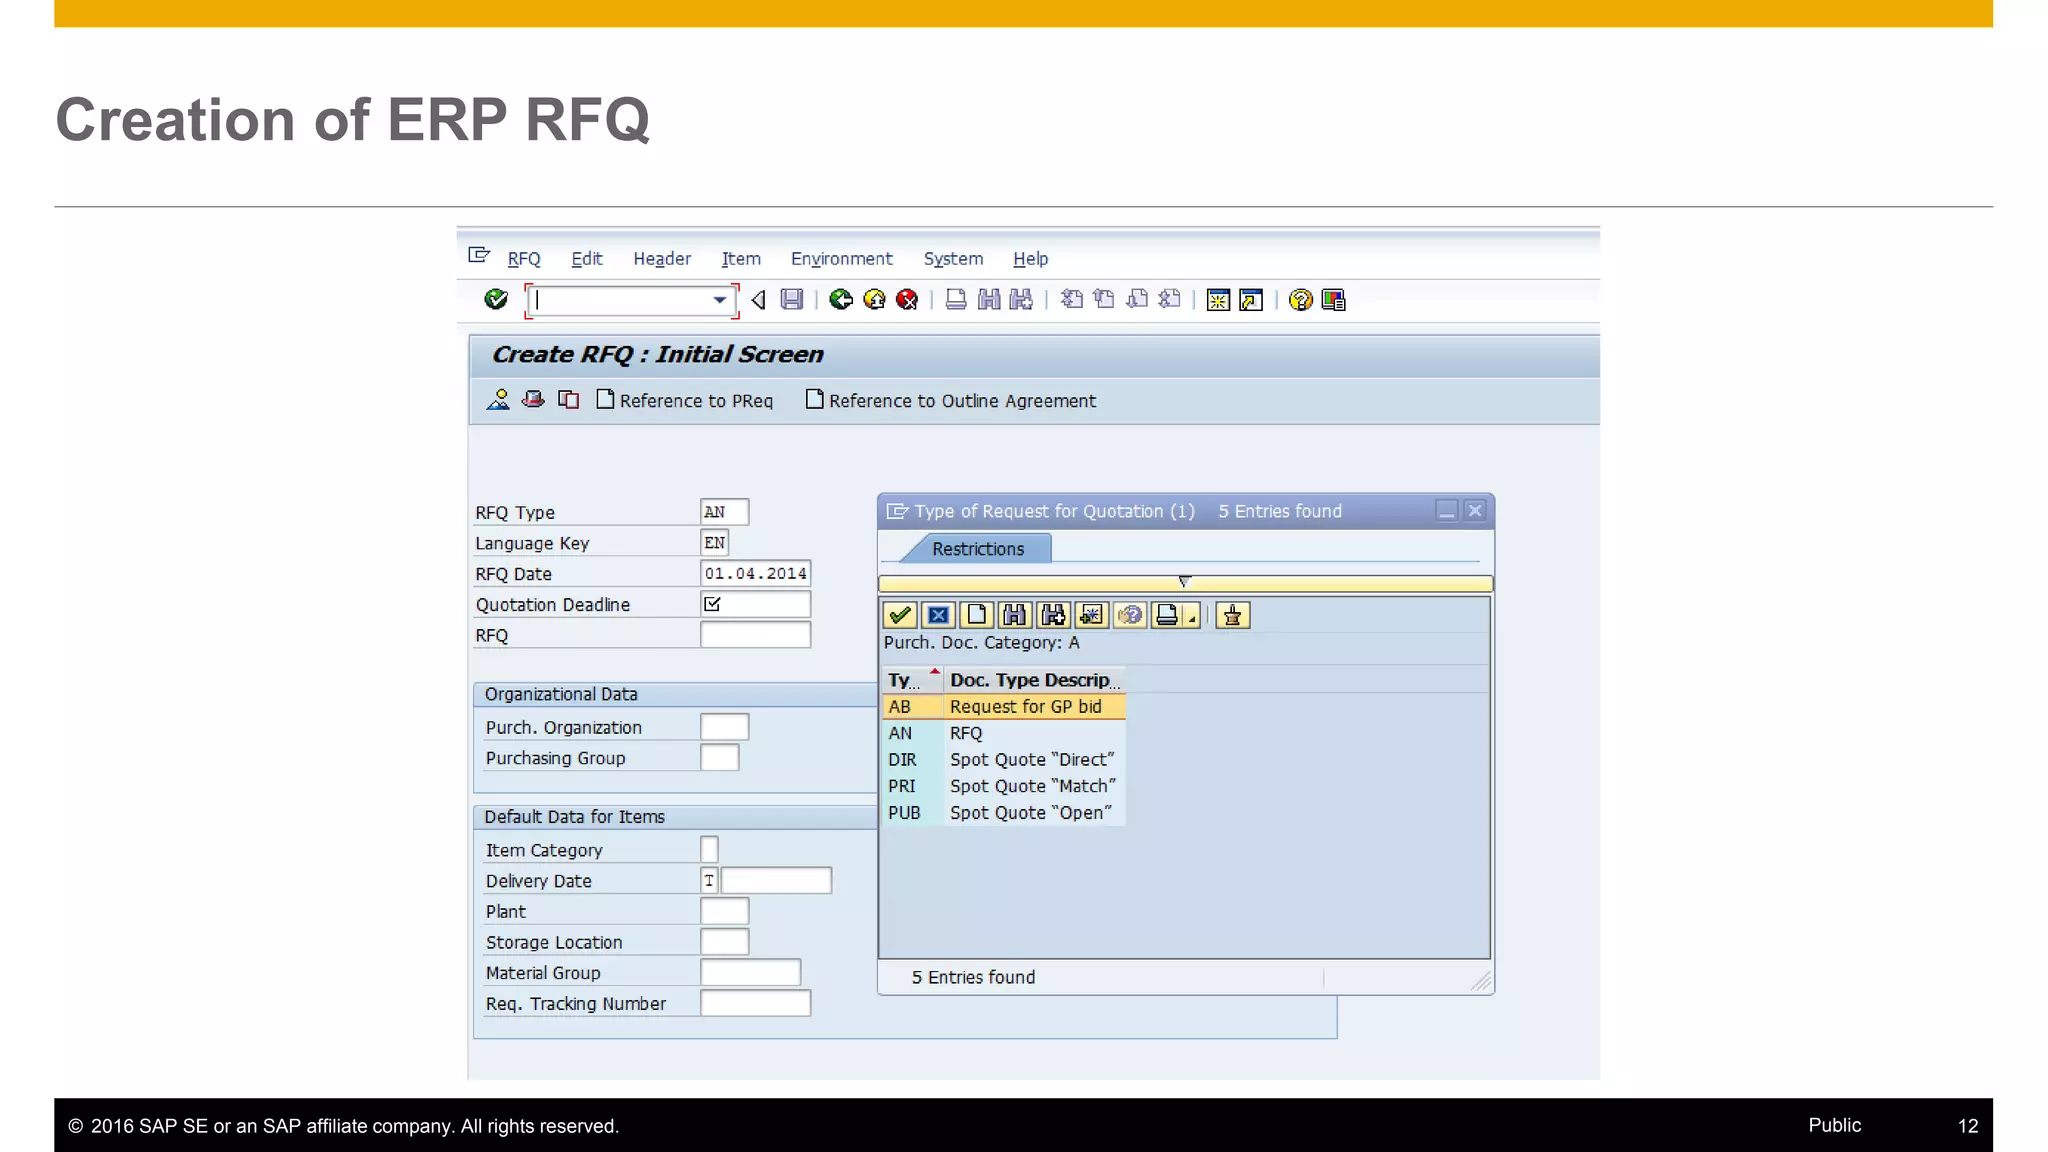The width and height of the screenshot is (2048, 1152).
Task: Click the Purch. Organization field
Action: [x=725, y=727]
